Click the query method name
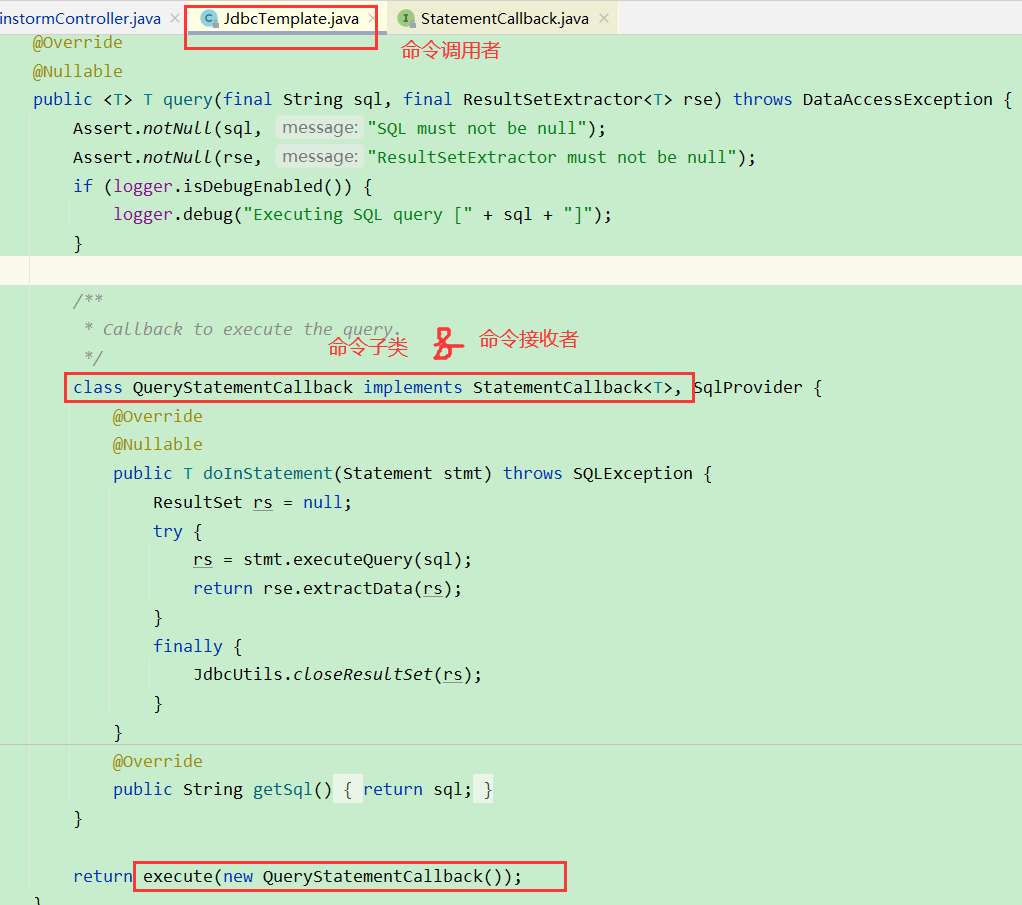 pos(188,99)
